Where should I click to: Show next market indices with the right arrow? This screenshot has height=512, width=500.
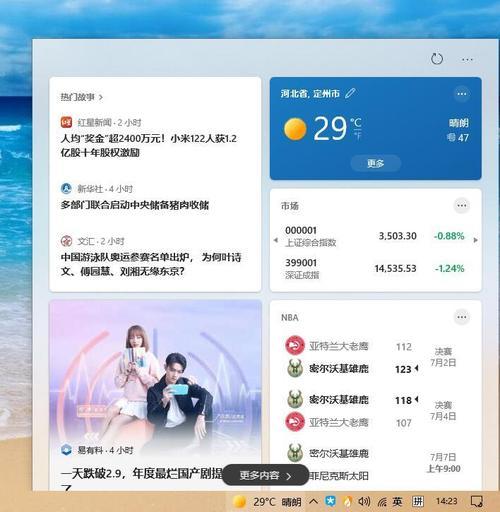pos(476,240)
